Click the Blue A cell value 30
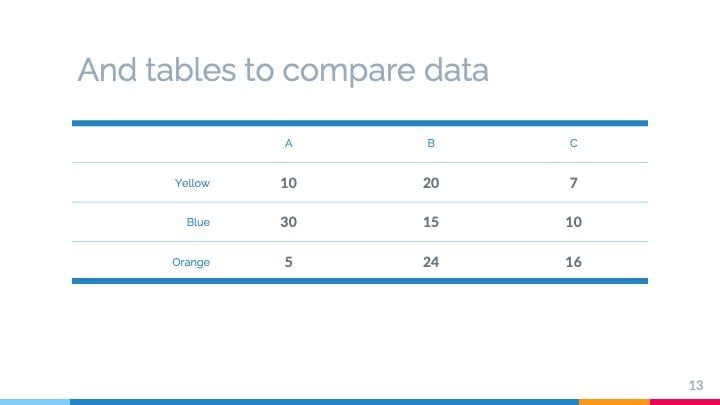This screenshot has height=405, width=720. click(x=288, y=222)
